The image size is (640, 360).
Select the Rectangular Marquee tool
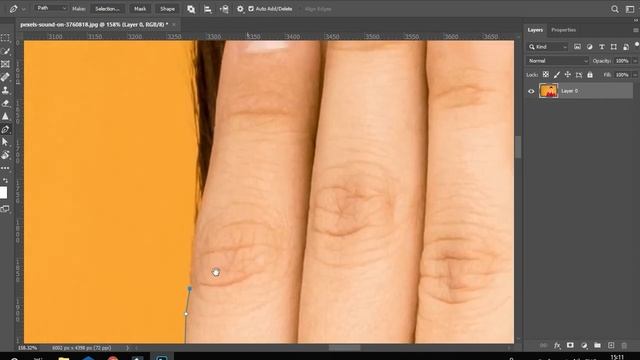click(x=5, y=38)
